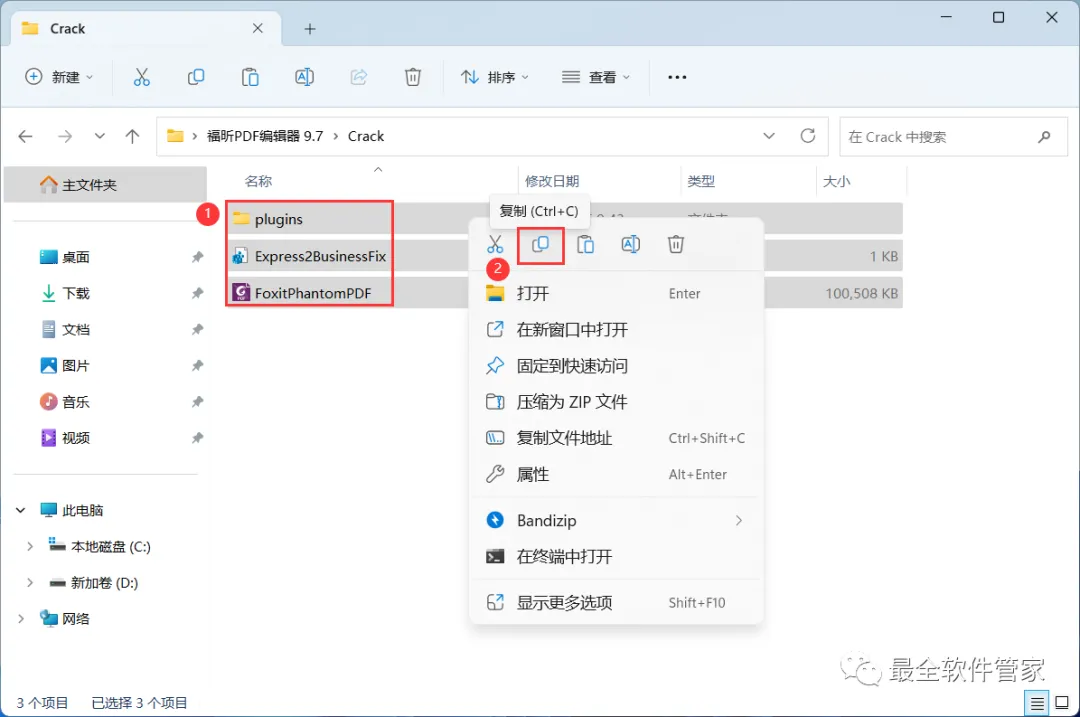Unpin 图片 using its pin icon

(198, 366)
